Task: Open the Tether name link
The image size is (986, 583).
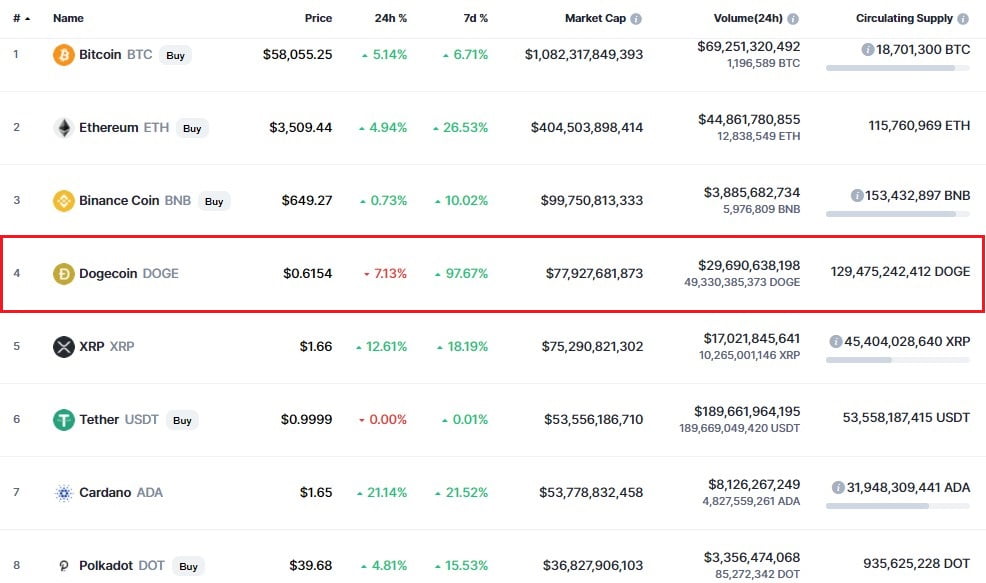Action: pyautogui.click(x=99, y=419)
